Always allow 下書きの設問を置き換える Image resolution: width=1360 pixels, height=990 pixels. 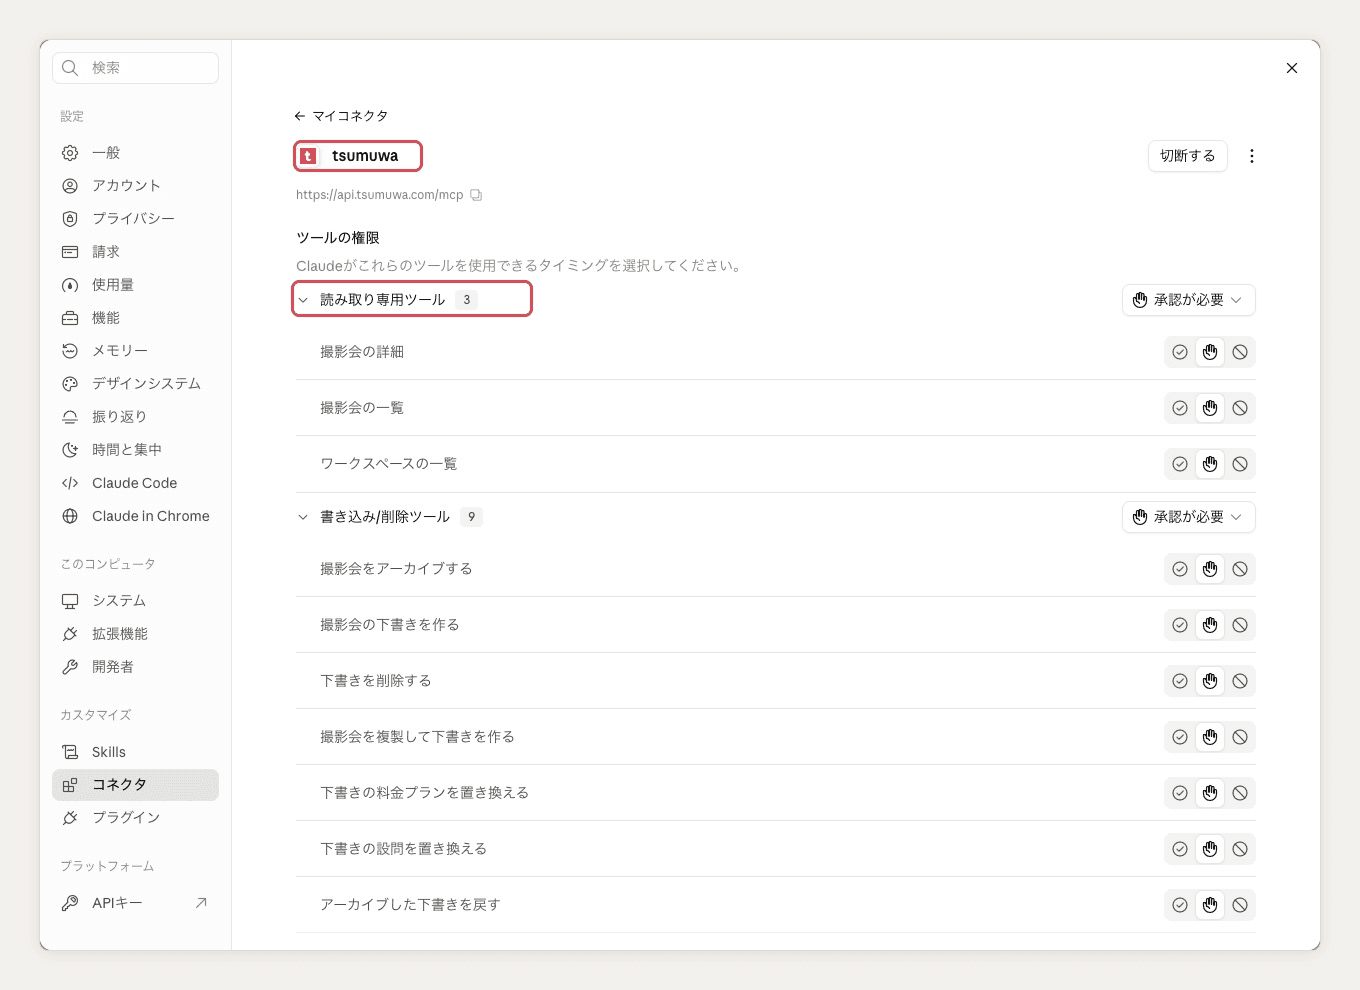click(1180, 849)
